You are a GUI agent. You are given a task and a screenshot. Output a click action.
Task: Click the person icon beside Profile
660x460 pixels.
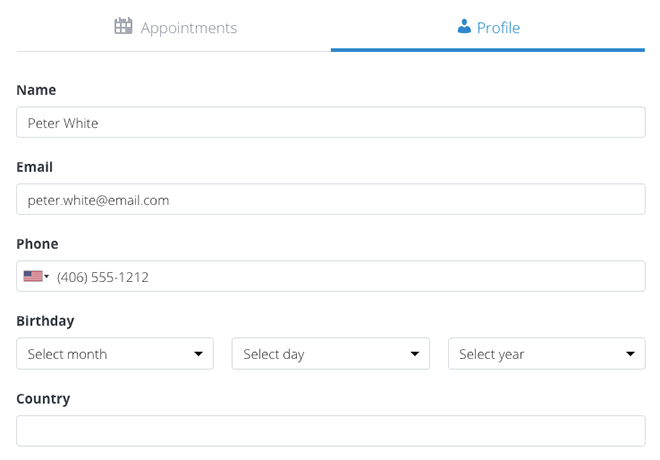pyautogui.click(x=464, y=26)
